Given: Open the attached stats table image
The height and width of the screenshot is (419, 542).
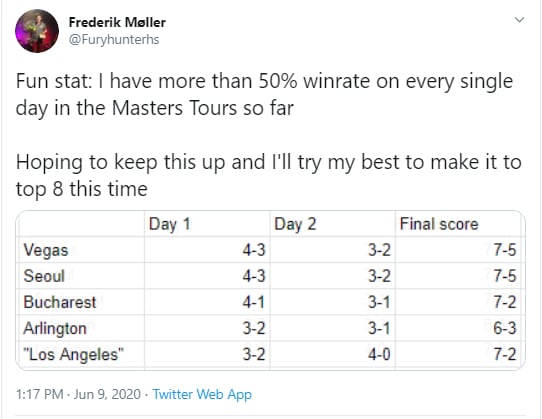Looking at the screenshot, I should pos(271,290).
